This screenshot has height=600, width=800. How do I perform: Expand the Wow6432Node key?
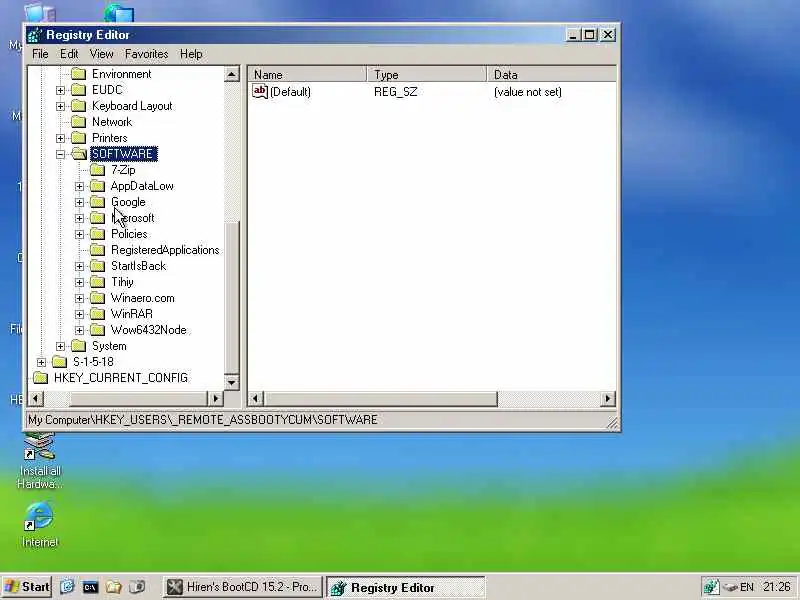79,330
